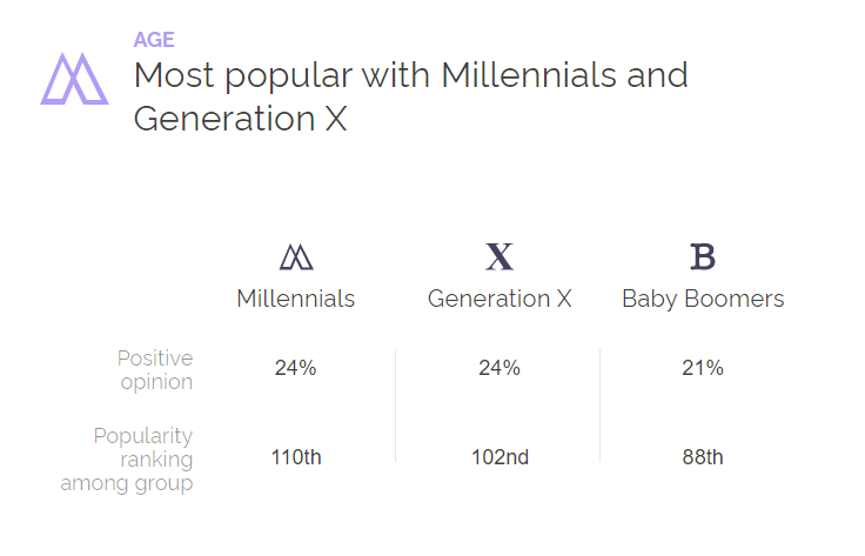Select the AGE section label

coord(154,40)
